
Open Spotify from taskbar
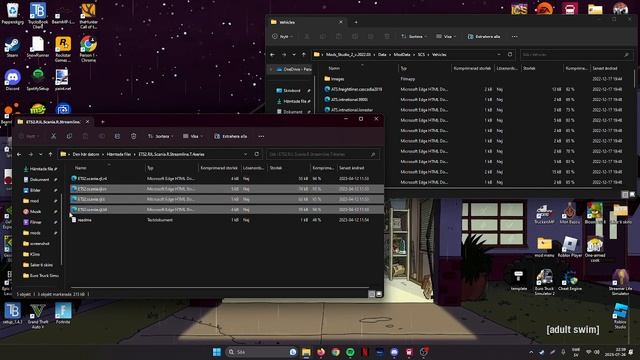[350, 352]
